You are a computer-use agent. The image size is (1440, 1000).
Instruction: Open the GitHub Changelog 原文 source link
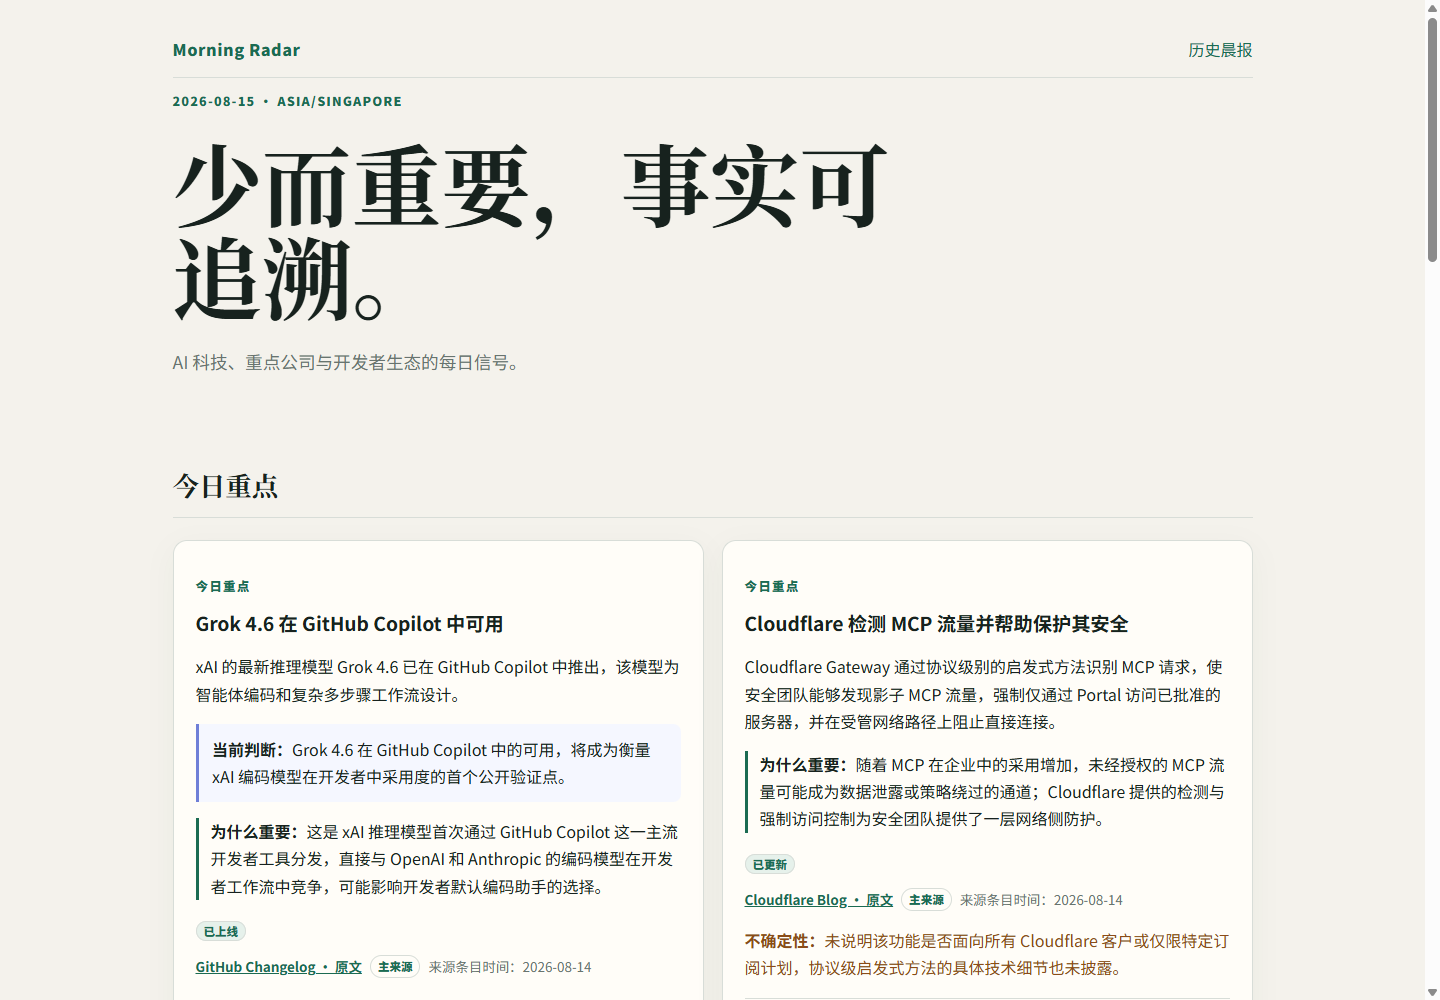click(x=279, y=967)
